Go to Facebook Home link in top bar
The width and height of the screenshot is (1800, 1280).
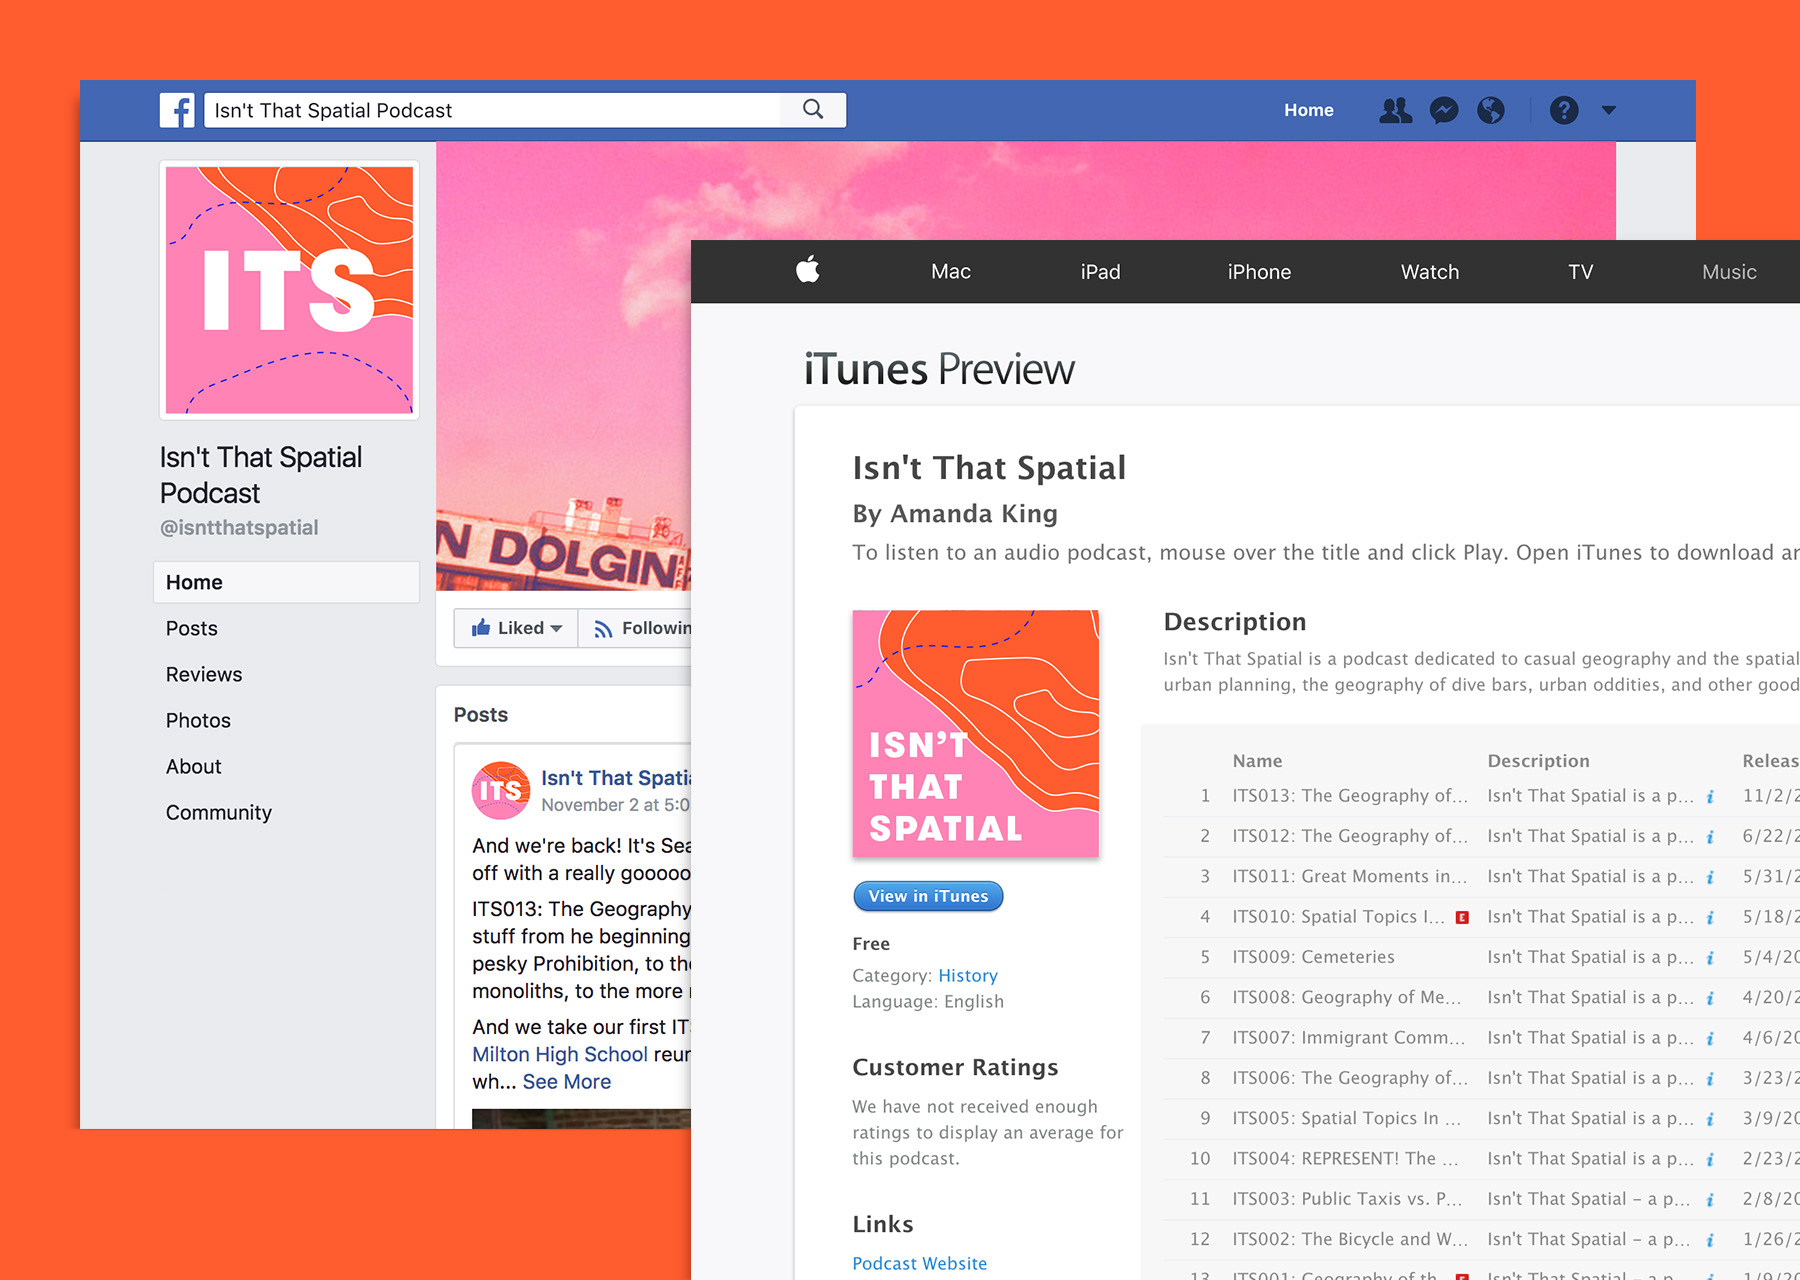1308,110
